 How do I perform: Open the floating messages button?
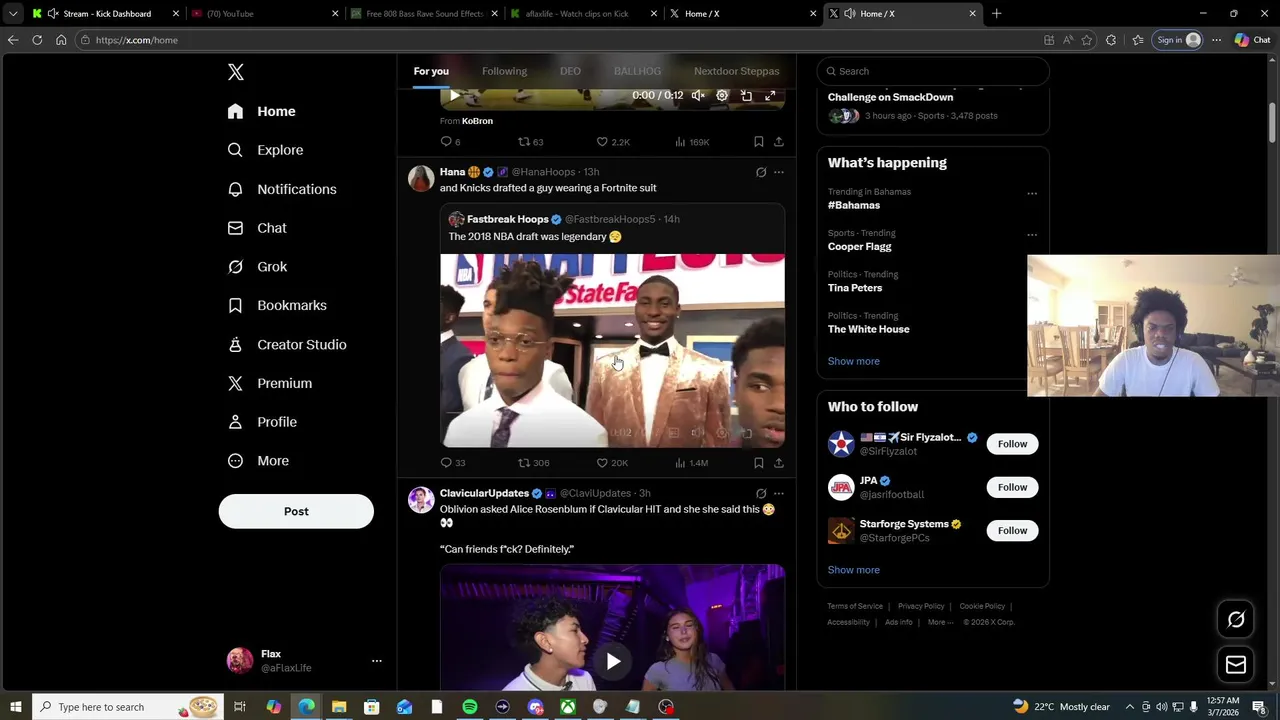click(1236, 665)
